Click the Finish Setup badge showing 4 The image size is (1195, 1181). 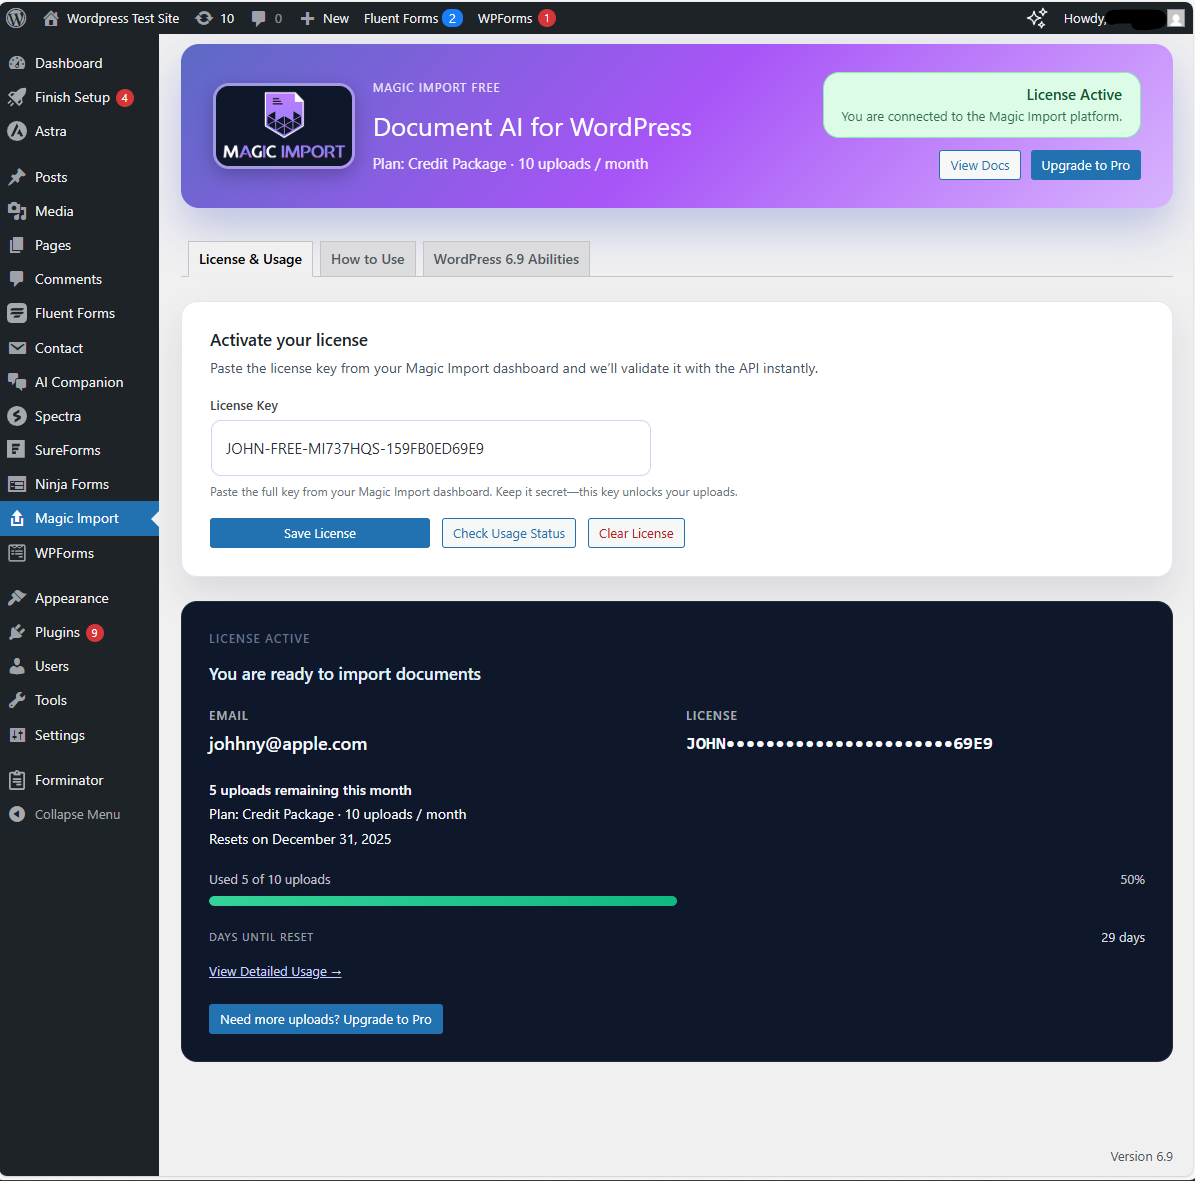pyautogui.click(x=125, y=98)
